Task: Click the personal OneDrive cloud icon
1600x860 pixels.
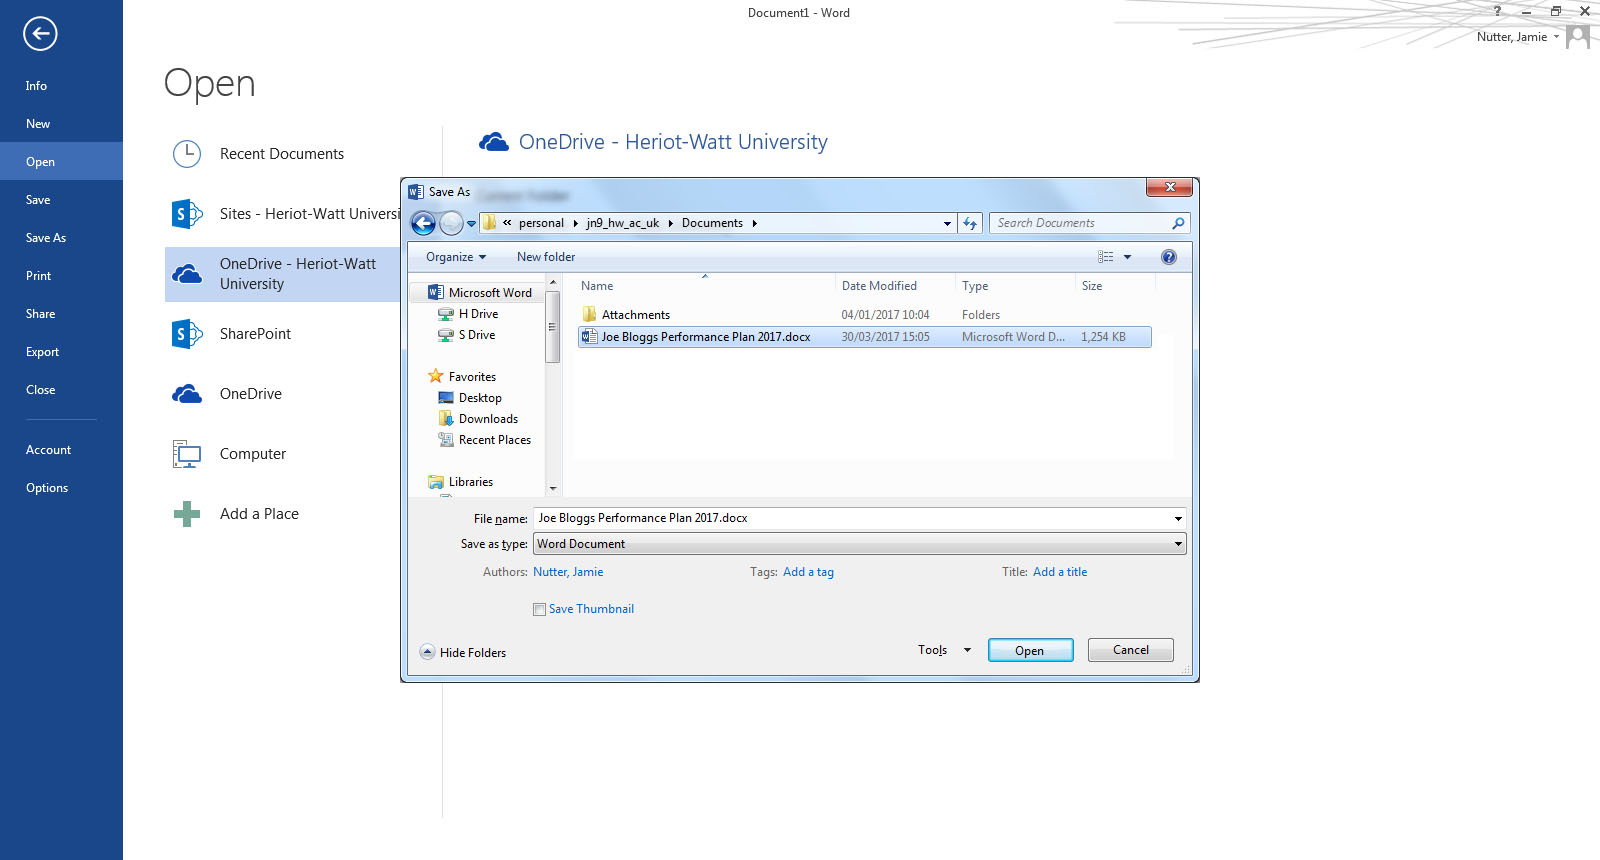Action: [187, 394]
